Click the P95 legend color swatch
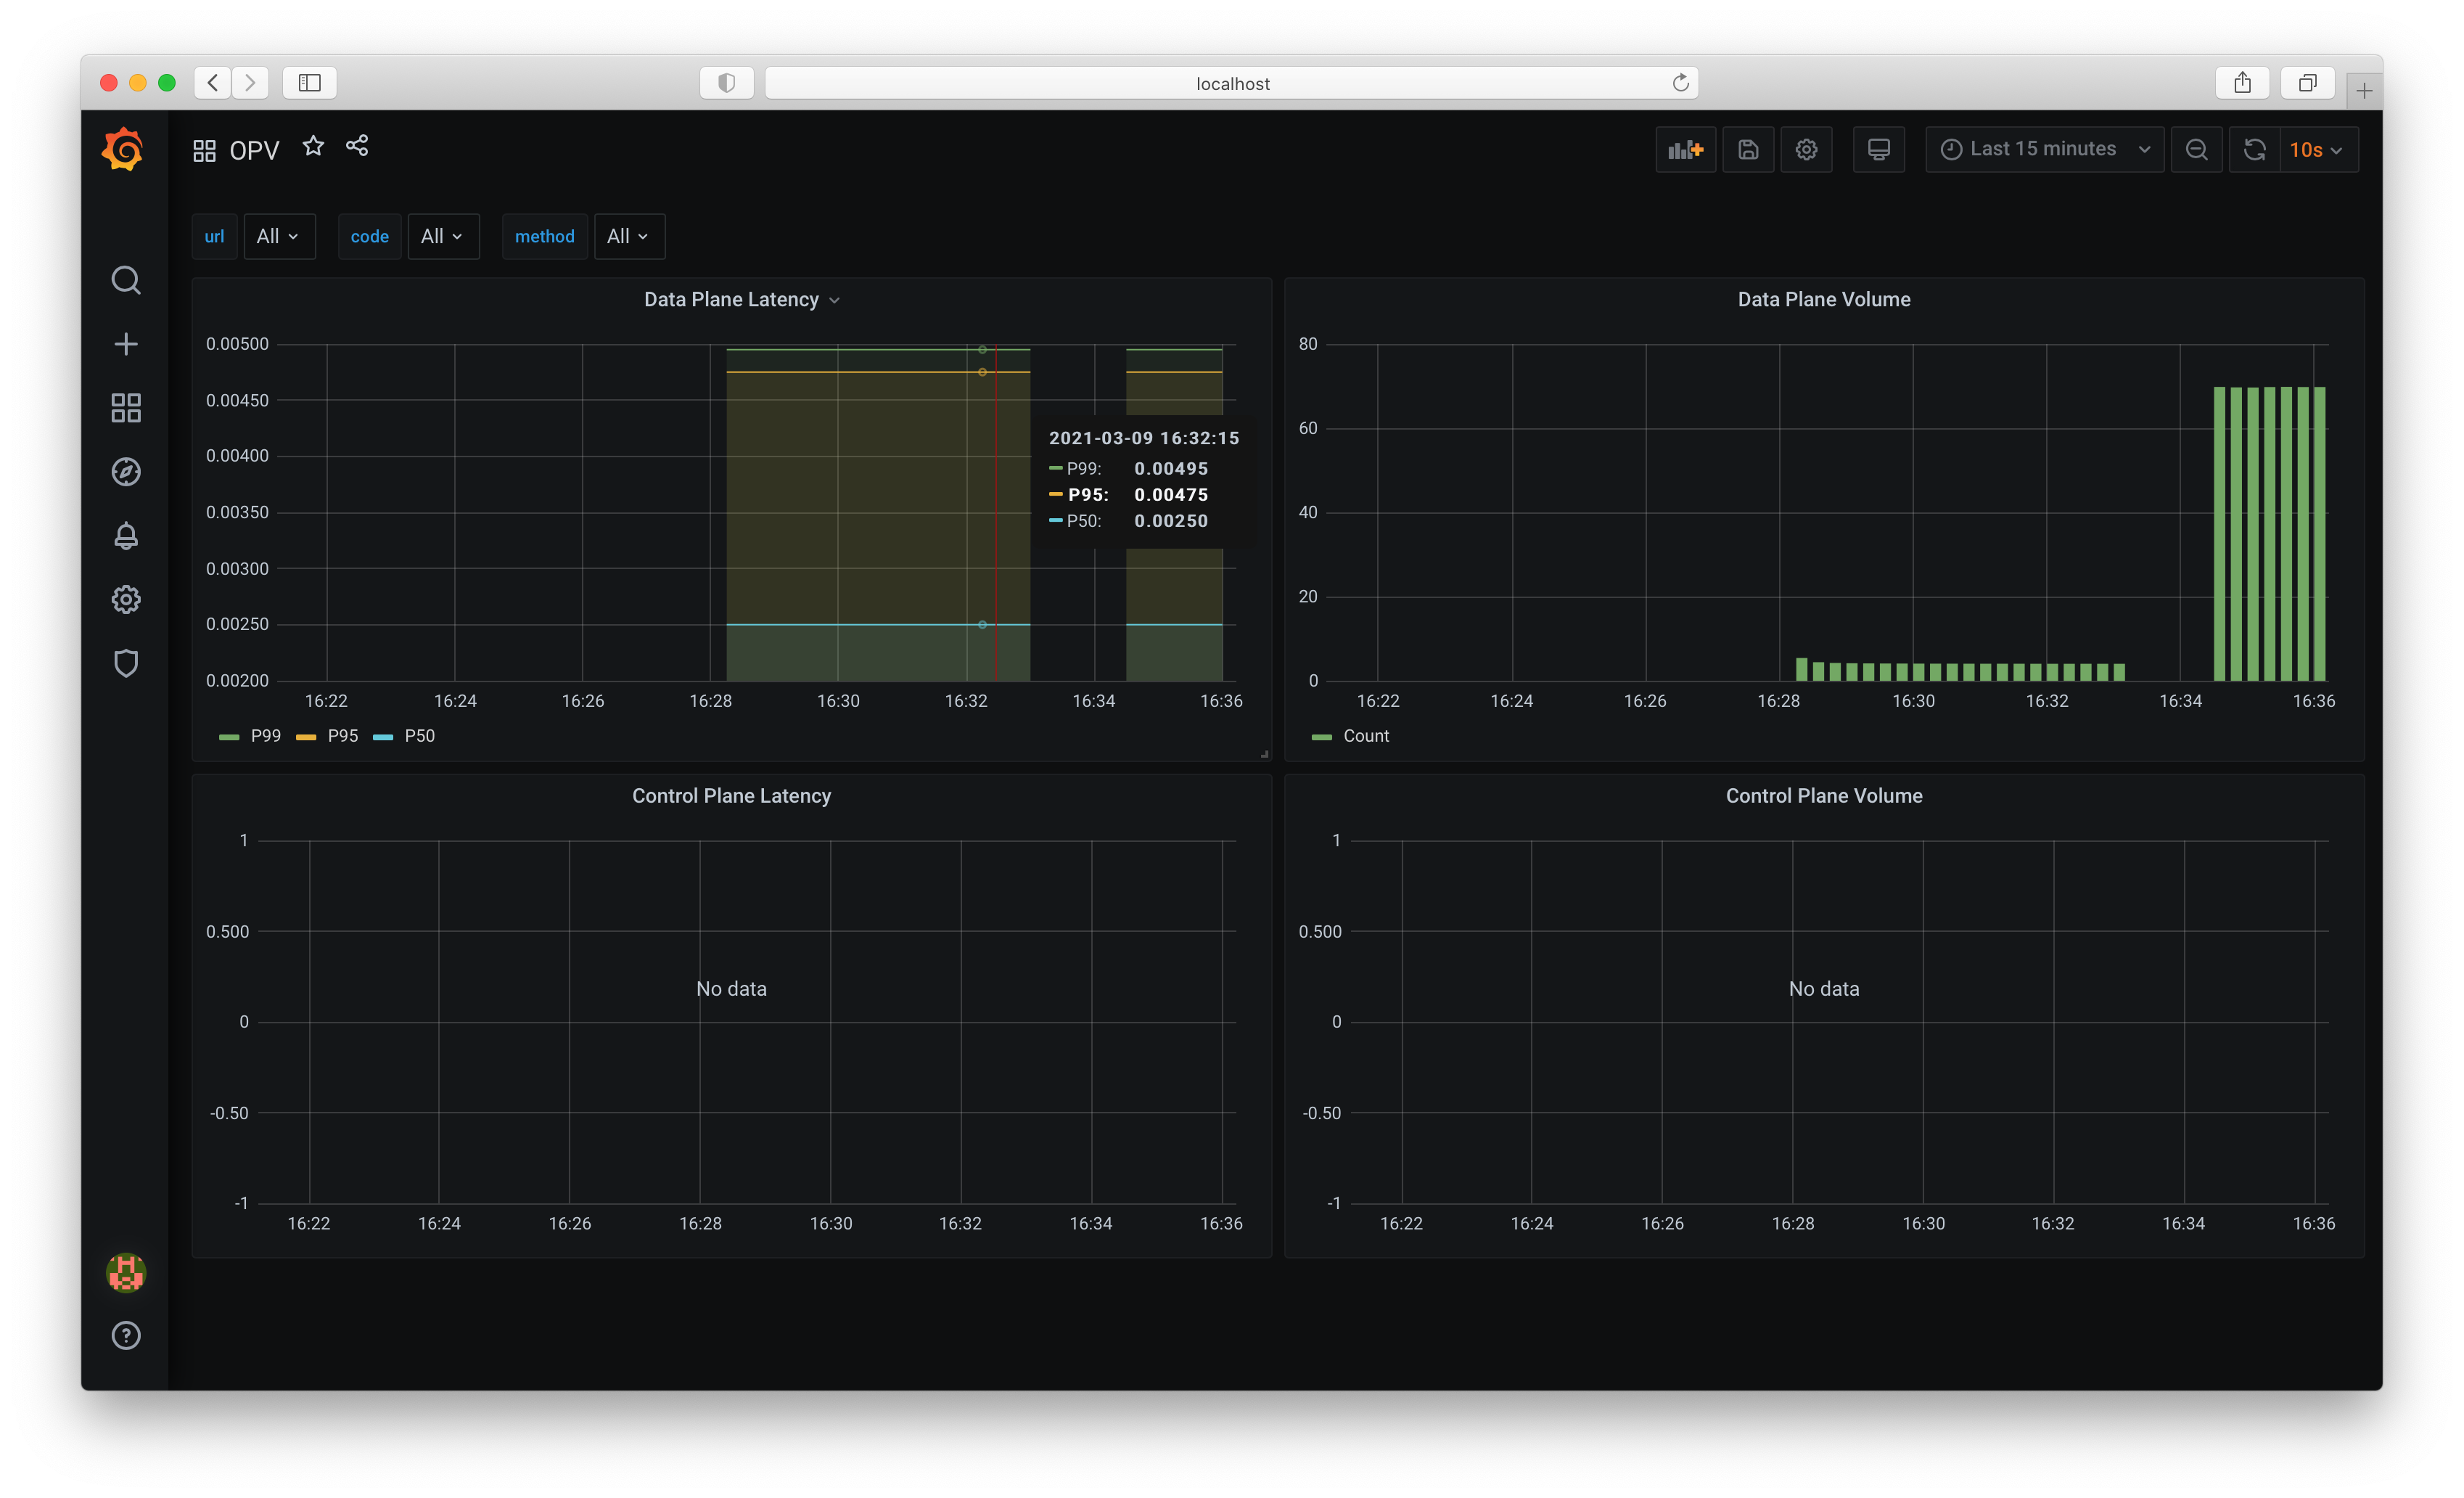Screen dimensions: 2464x1498 point(306,737)
